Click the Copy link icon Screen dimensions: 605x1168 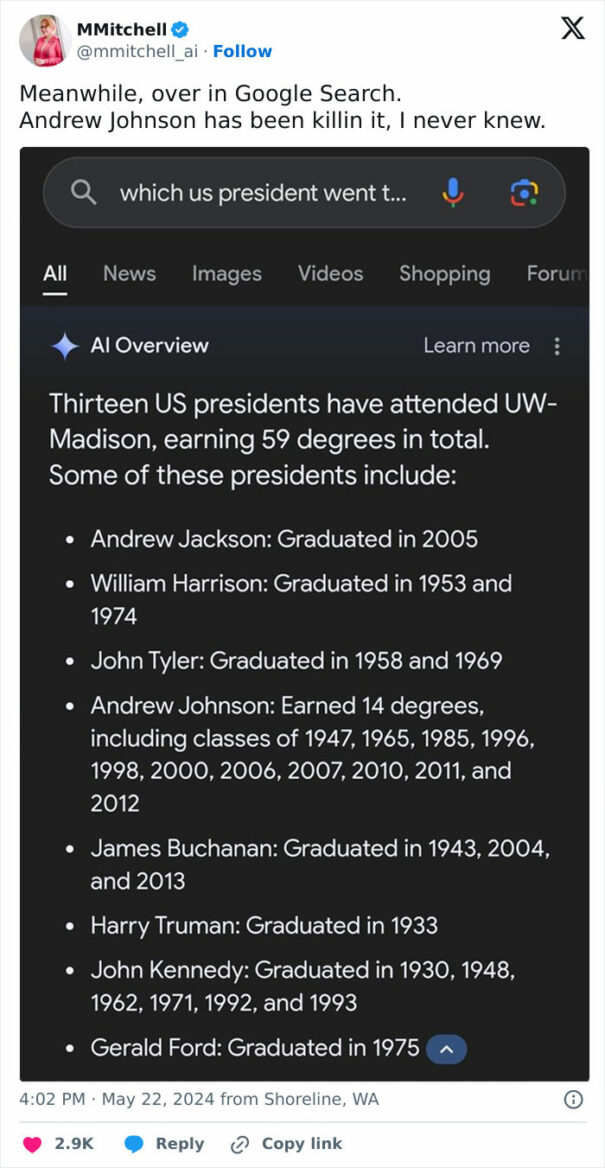240,1143
